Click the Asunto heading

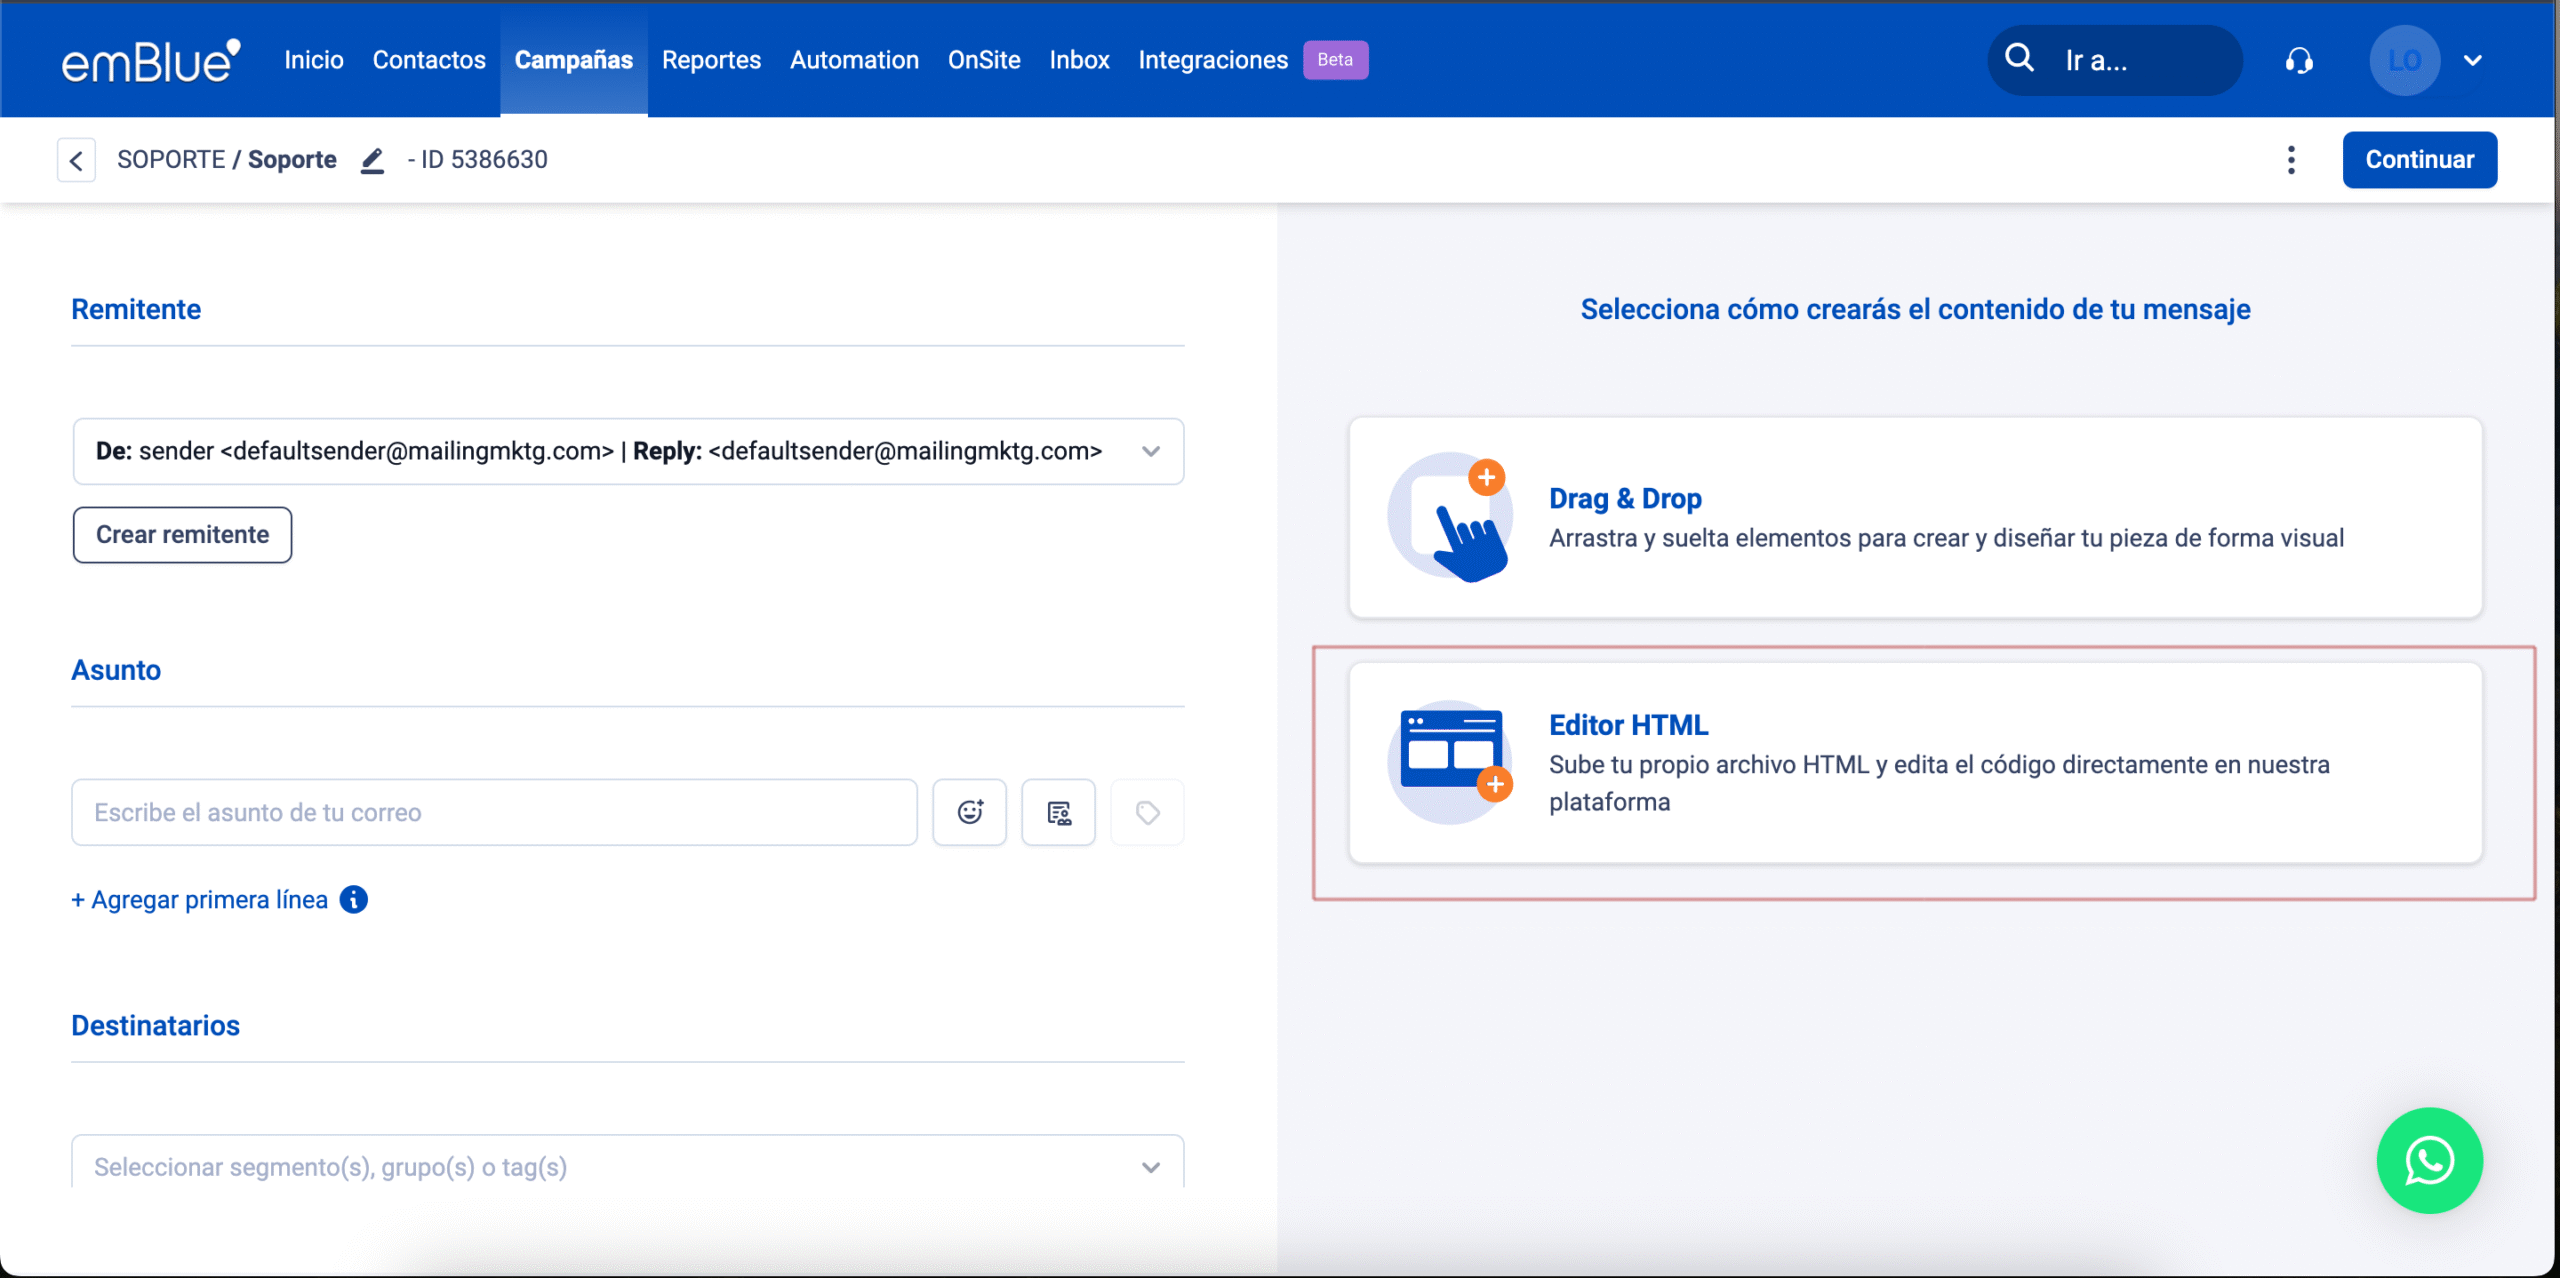(x=116, y=670)
